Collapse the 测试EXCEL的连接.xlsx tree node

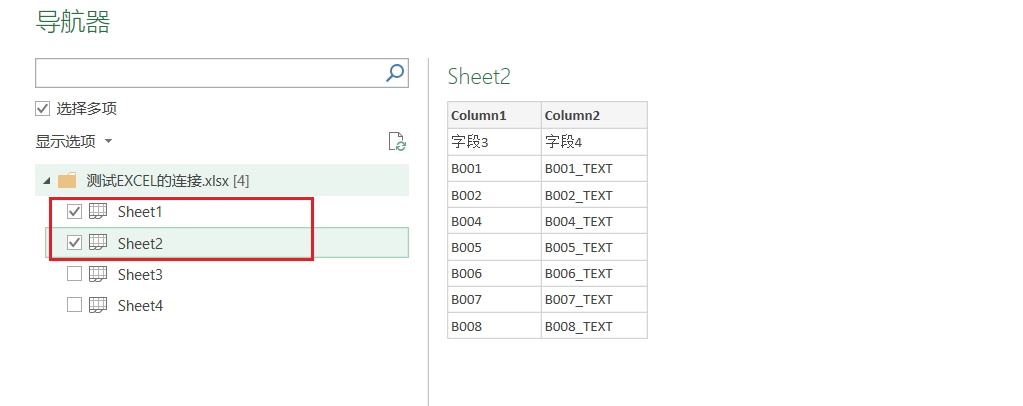(x=47, y=181)
